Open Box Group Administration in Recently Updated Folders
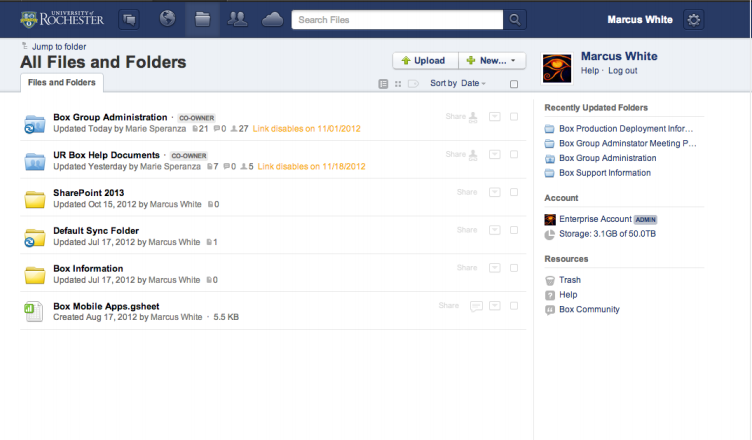752x440 pixels. click(x=608, y=158)
